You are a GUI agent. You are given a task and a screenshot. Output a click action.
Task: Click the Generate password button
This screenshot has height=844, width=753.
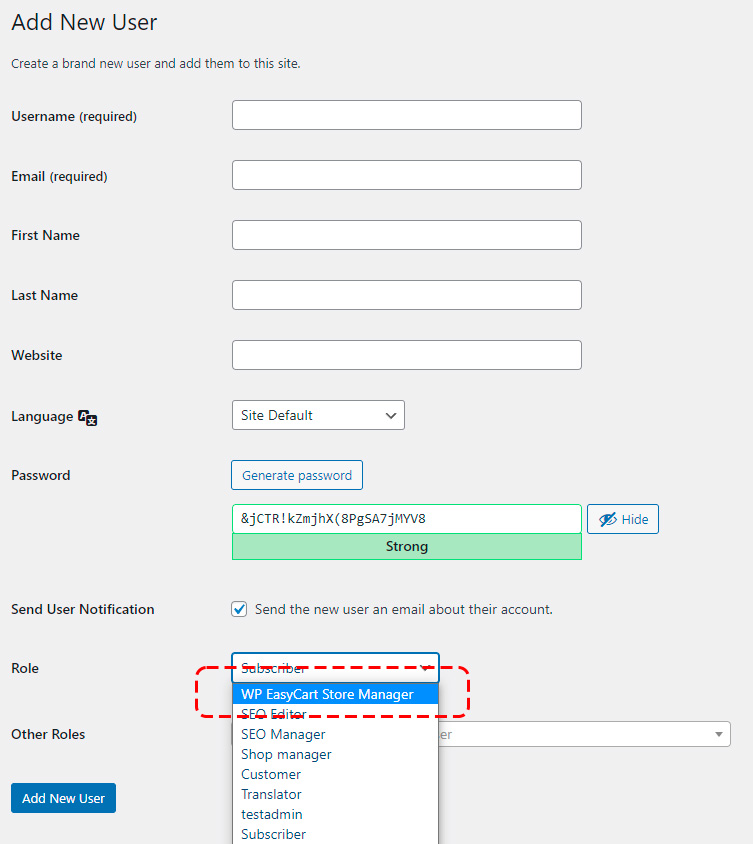point(297,475)
